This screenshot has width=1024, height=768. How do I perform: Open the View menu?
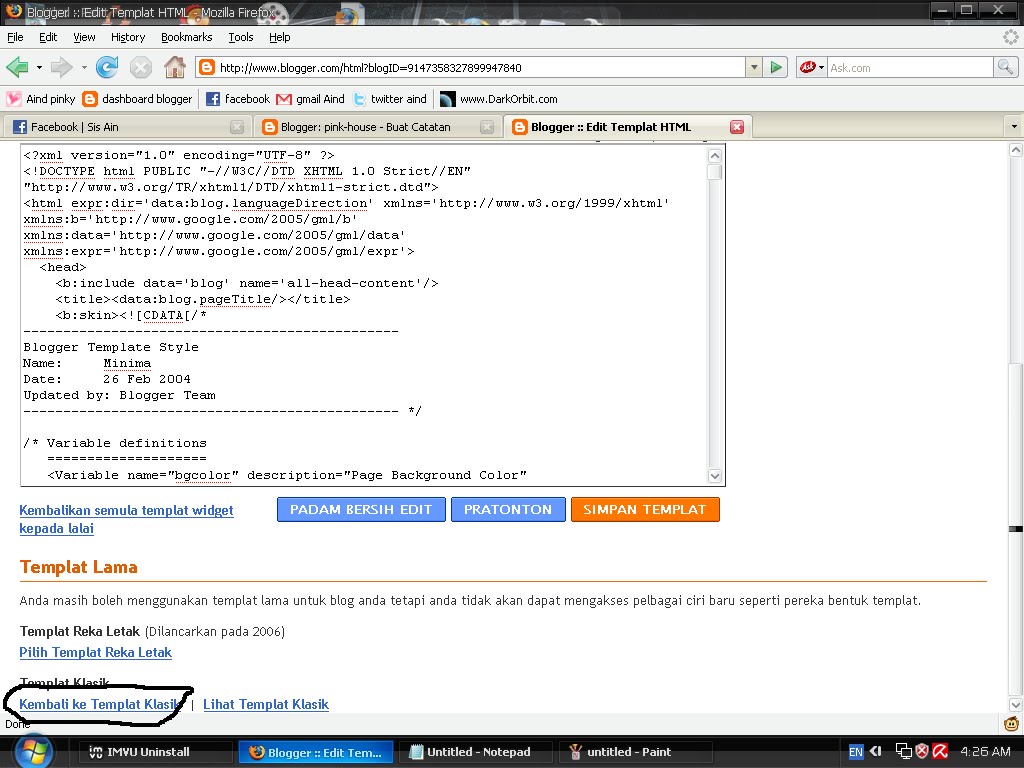coord(84,37)
